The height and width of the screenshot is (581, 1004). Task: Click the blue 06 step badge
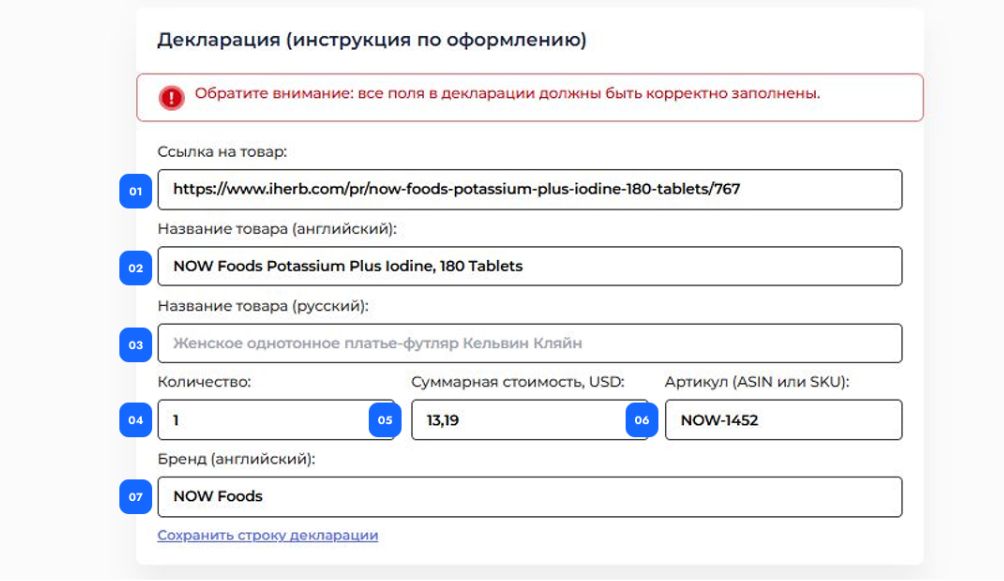point(642,420)
